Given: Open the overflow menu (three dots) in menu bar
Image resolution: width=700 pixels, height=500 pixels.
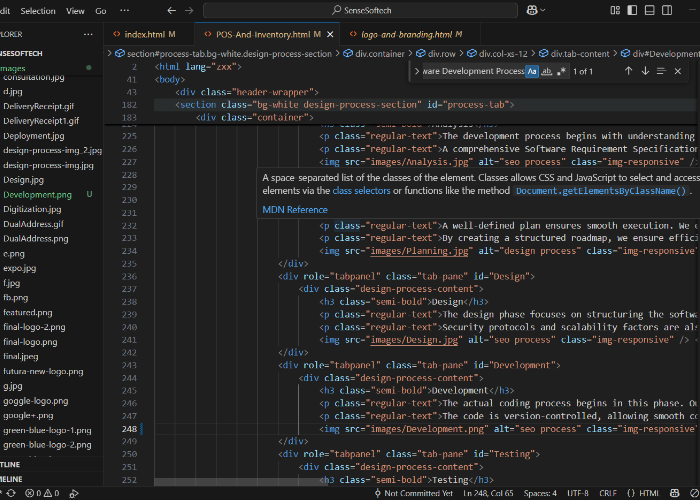Looking at the screenshot, I should (x=125, y=11).
